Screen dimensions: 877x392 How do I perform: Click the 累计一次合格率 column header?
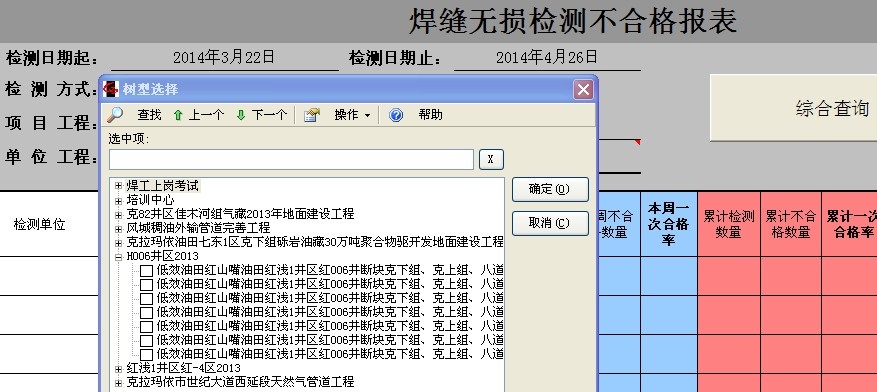click(x=850, y=224)
